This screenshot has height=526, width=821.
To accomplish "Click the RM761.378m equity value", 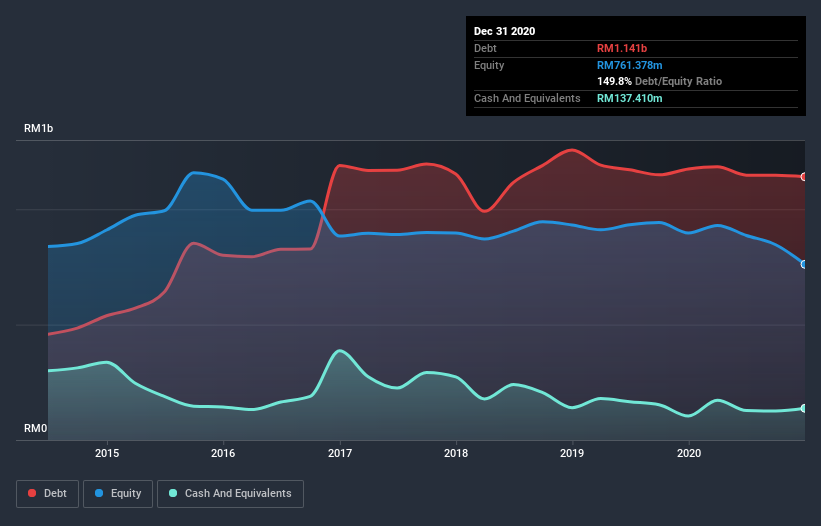I will pos(629,65).
